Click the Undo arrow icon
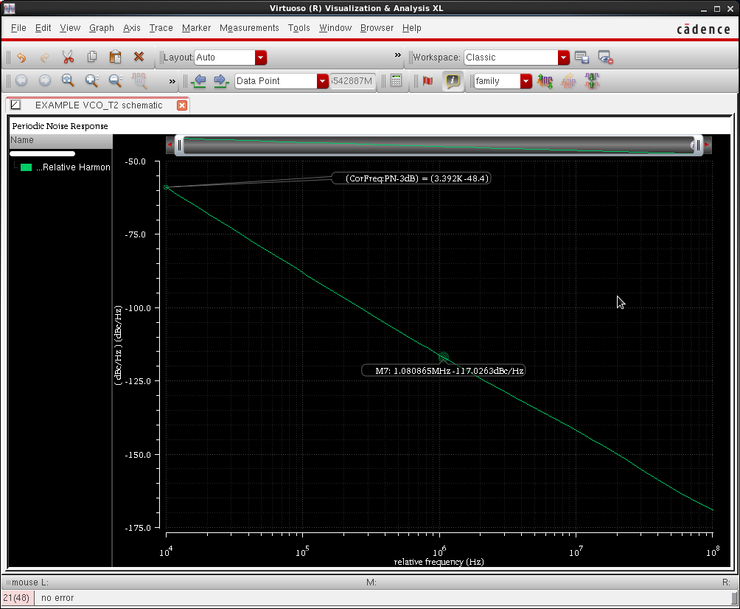The image size is (740, 609). [x=21, y=57]
